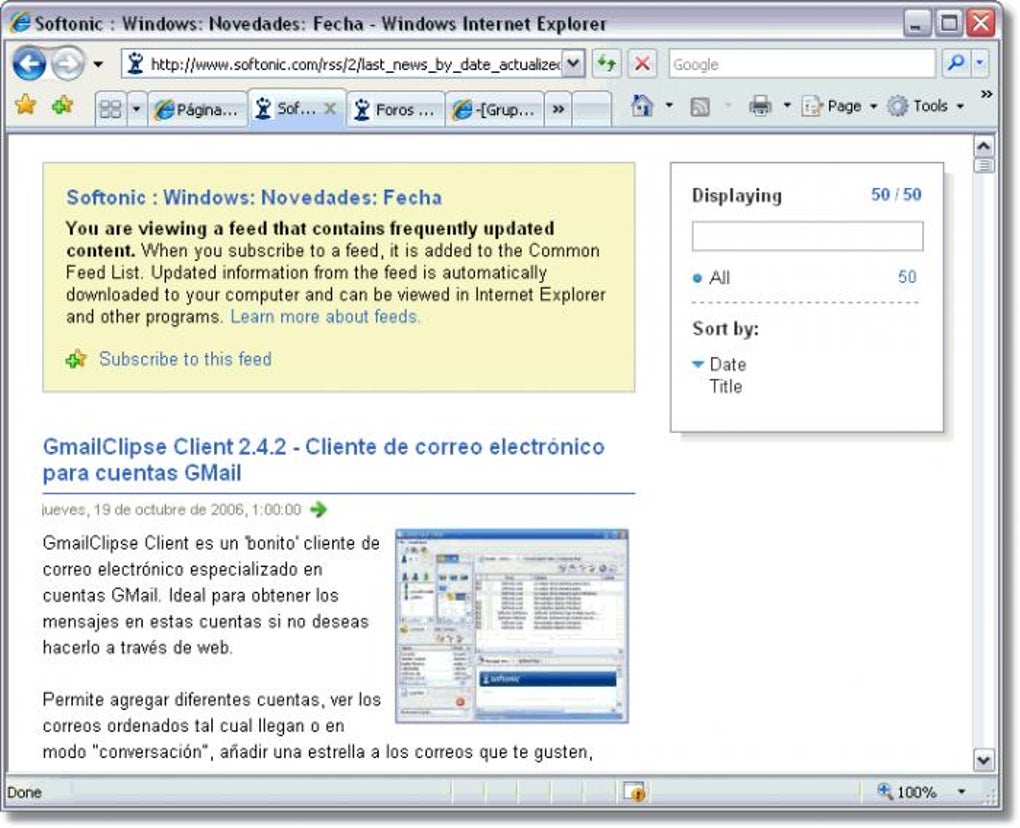The width and height of the screenshot is (1020, 828).
Task: Expand hidden command bar items chevron
Action: click(x=986, y=94)
